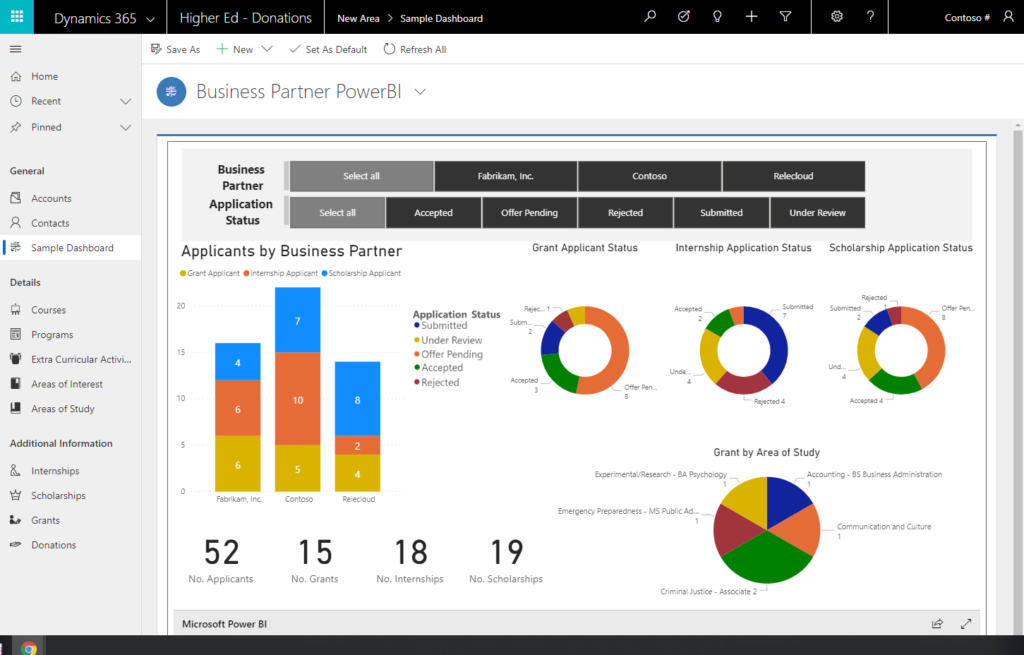The height and width of the screenshot is (655, 1024).
Task: Click the search icon in top bar
Action: coord(650,17)
